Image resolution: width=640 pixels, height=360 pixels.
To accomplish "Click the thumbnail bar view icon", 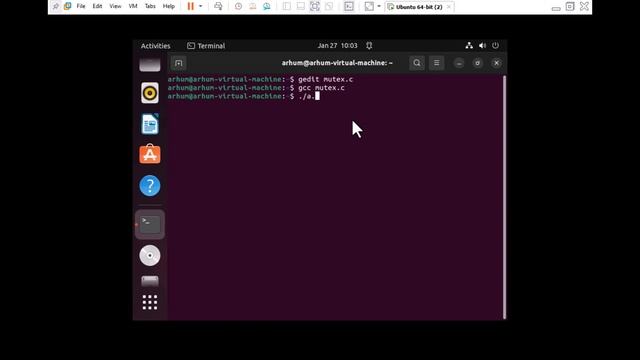I will 301,6.
